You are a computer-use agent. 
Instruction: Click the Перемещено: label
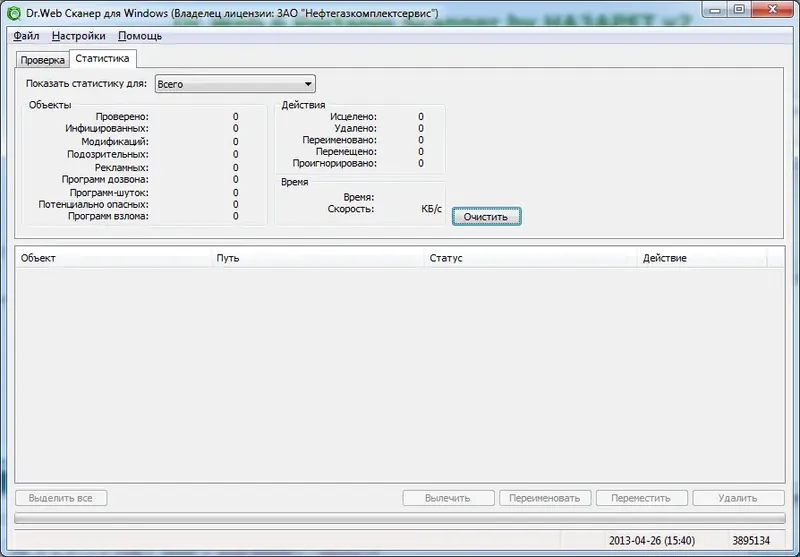[x=346, y=151]
